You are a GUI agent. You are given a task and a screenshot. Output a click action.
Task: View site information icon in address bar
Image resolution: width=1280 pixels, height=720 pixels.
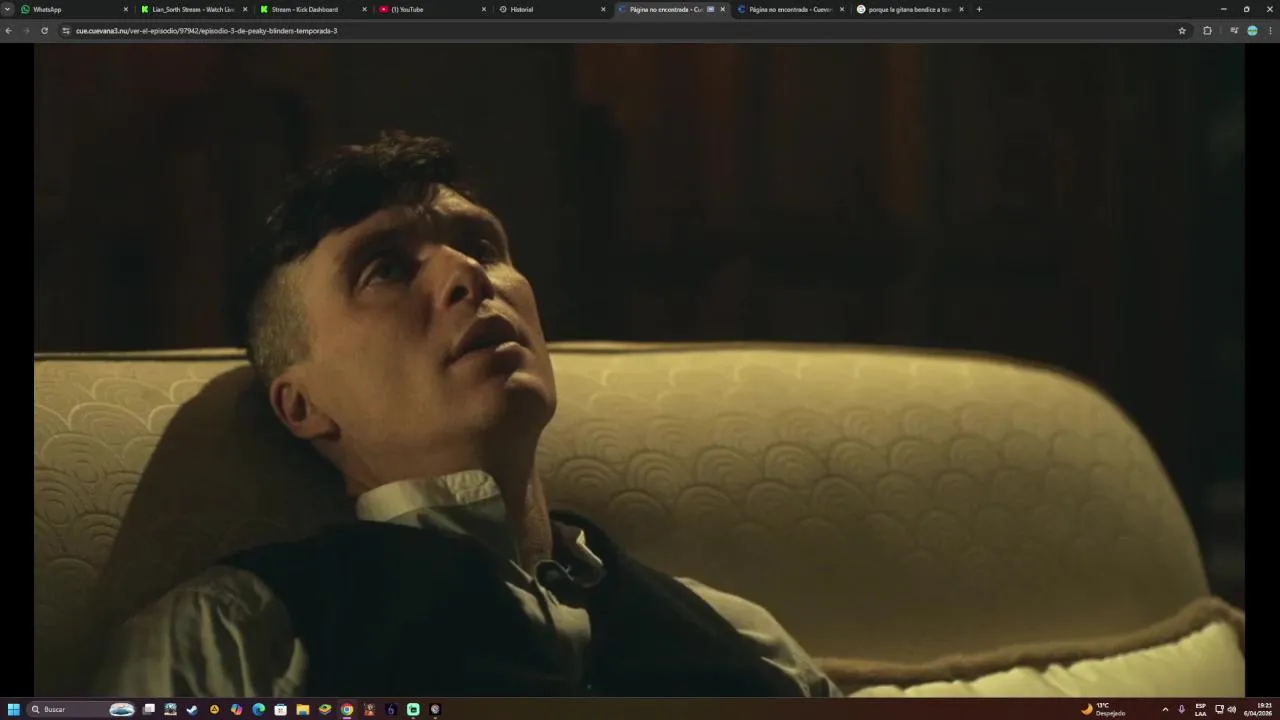[x=66, y=31]
